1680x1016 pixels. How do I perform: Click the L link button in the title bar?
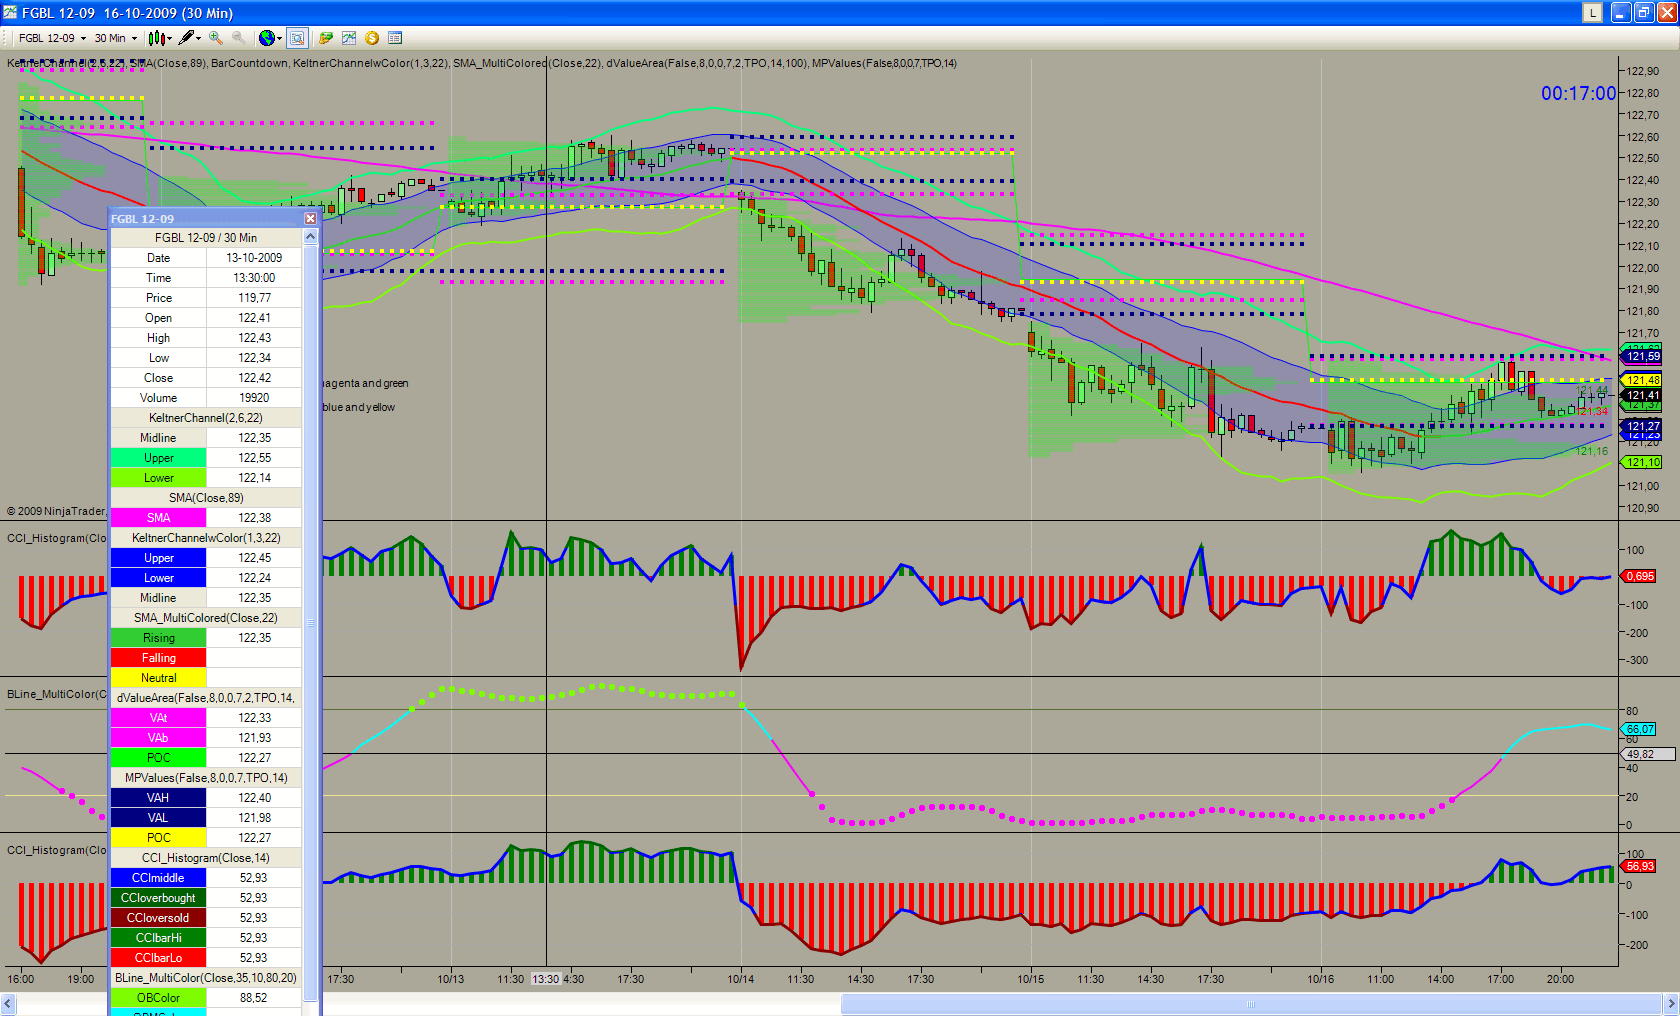(x=1592, y=13)
